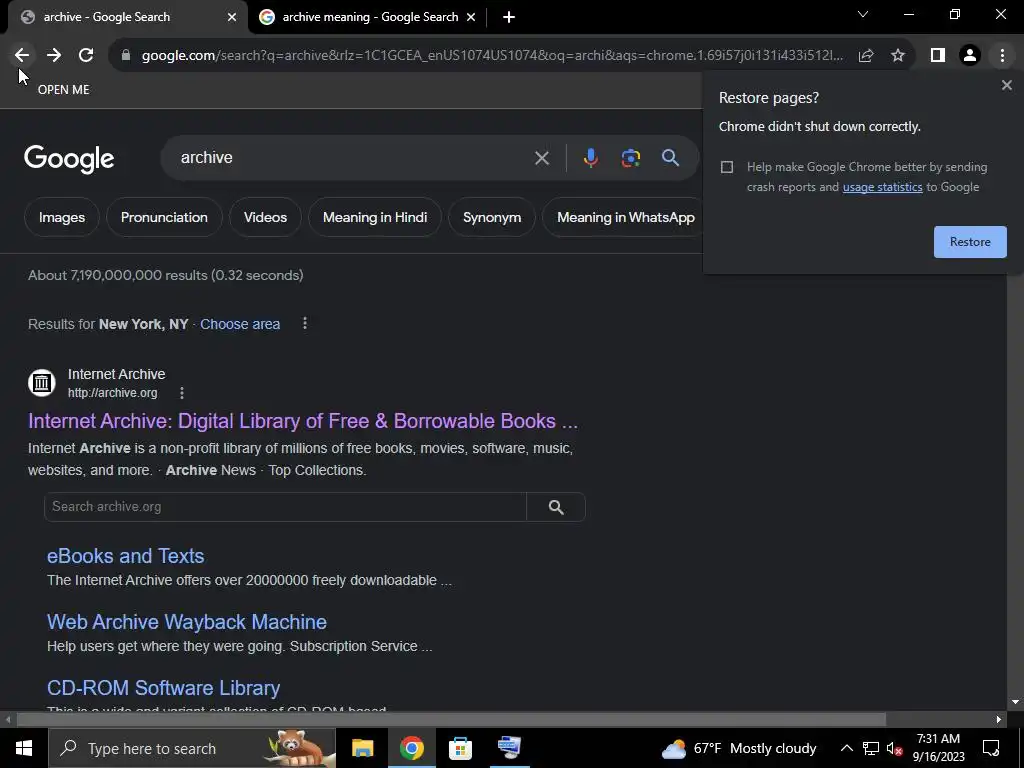Dismiss the Restore pages popup
The image size is (1024, 768).
pyautogui.click(x=1007, y=86)
